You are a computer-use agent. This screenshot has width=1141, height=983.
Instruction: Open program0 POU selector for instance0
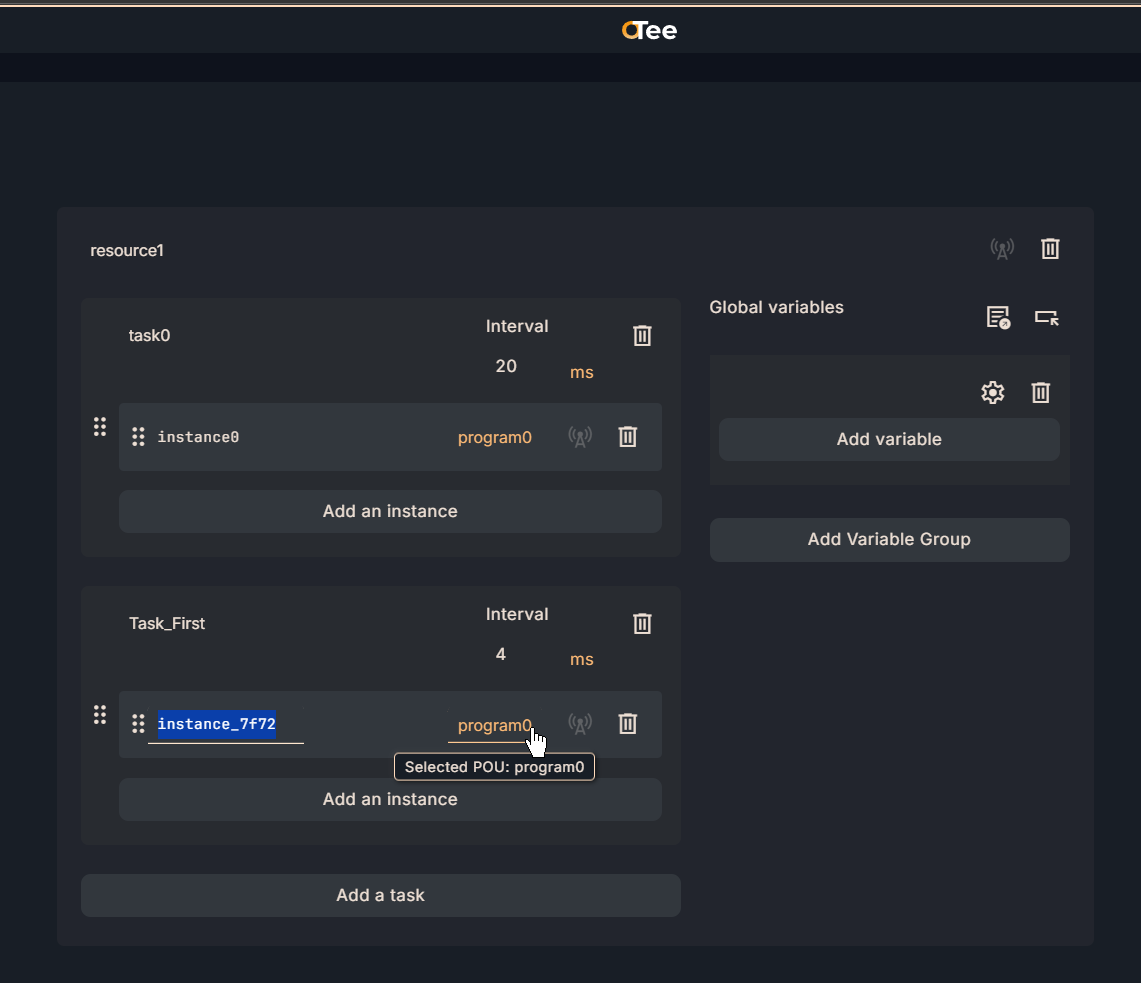pyautogui.click(x=494, y=437)
